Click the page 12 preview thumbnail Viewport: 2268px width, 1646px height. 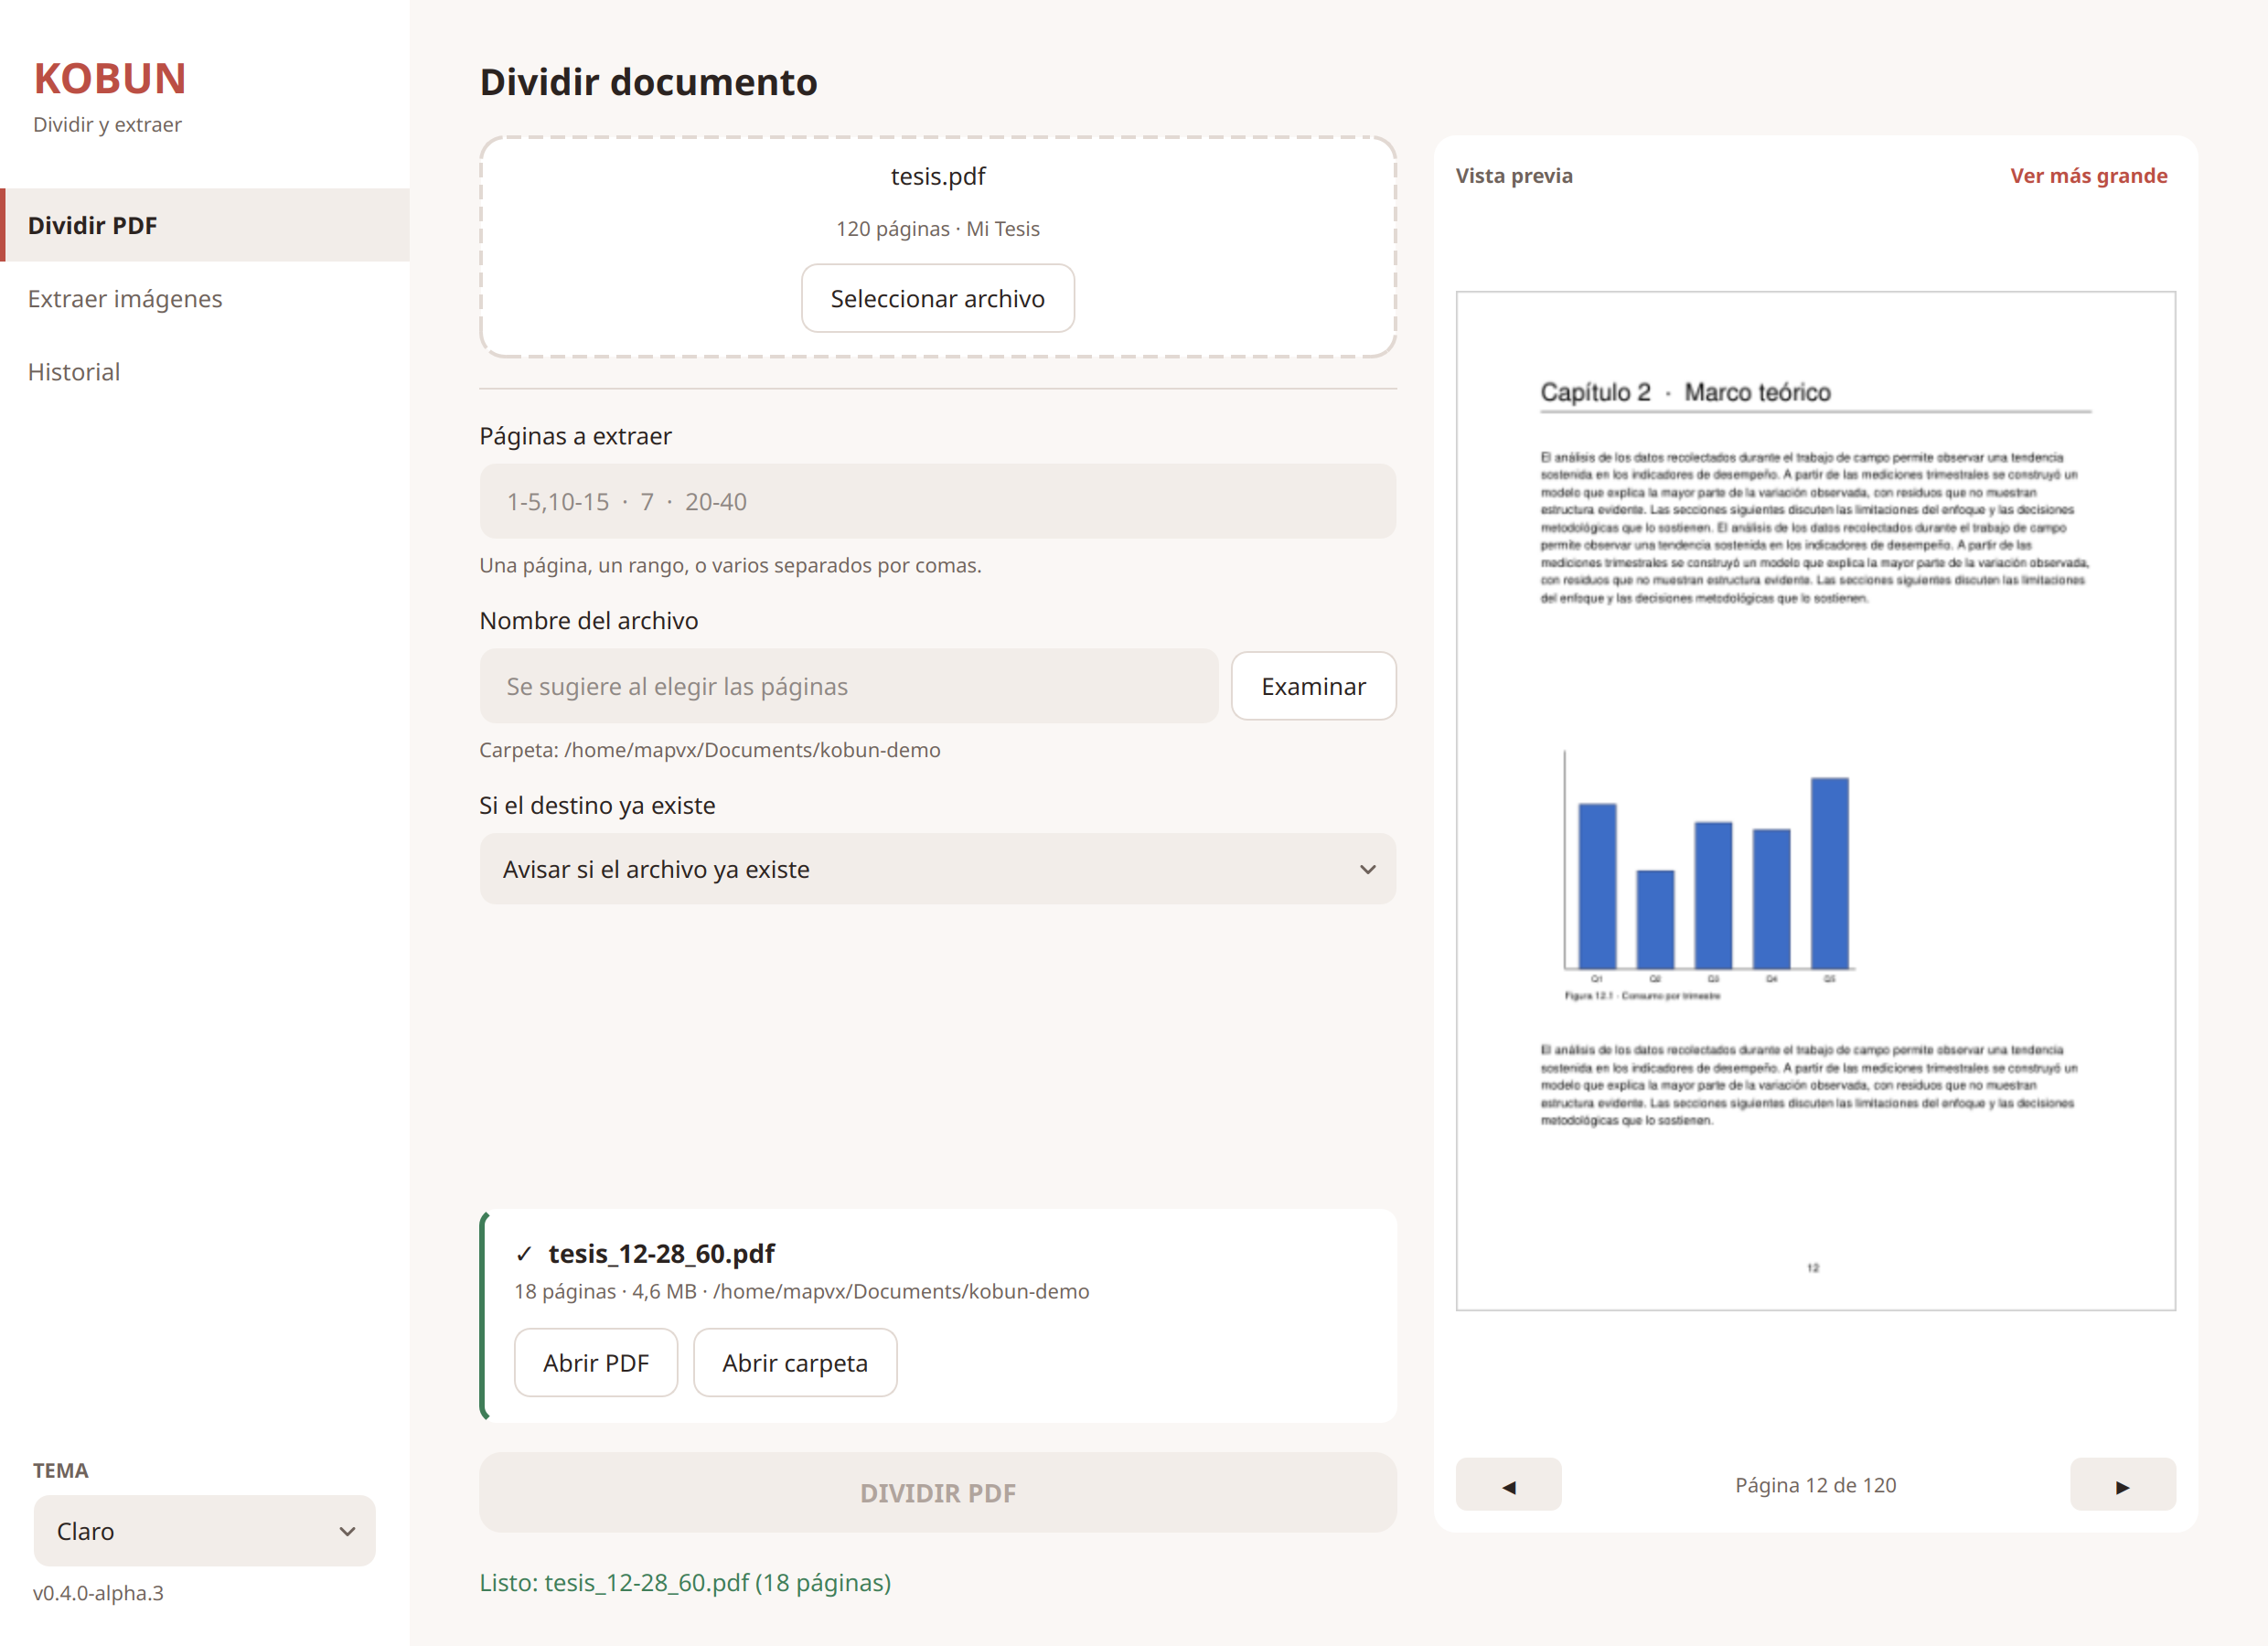tap(1815, 801)
